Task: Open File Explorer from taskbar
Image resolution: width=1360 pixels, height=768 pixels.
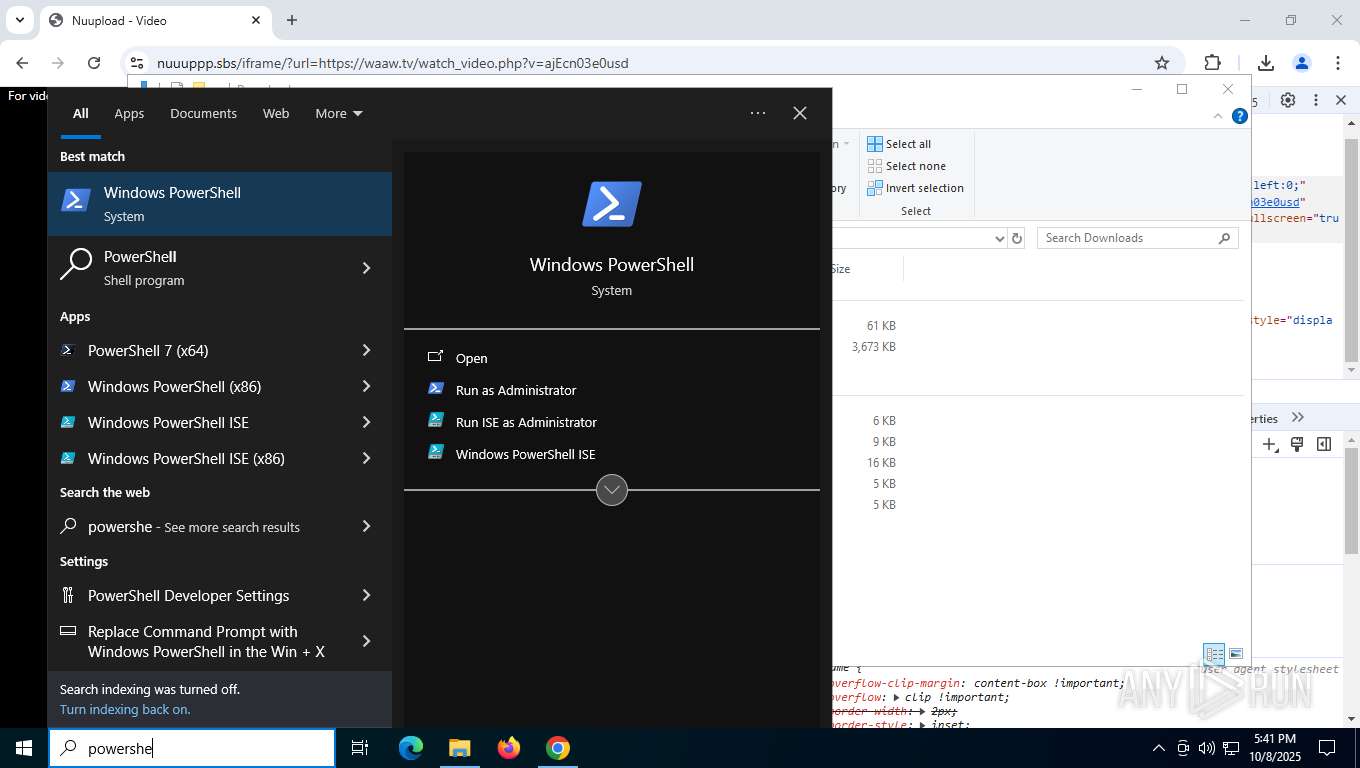Action: click(459, 748)
